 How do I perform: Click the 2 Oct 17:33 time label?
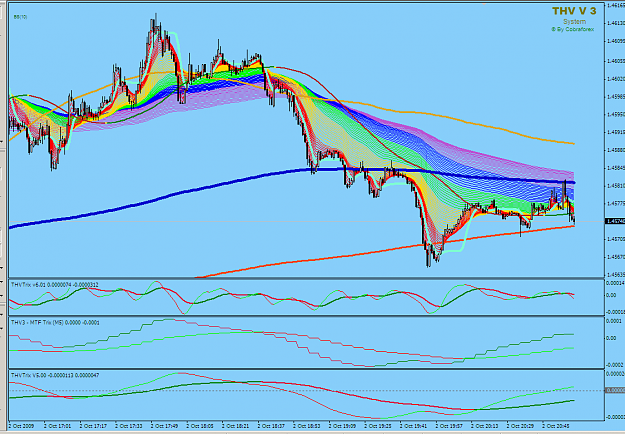[x=129, y=426]
